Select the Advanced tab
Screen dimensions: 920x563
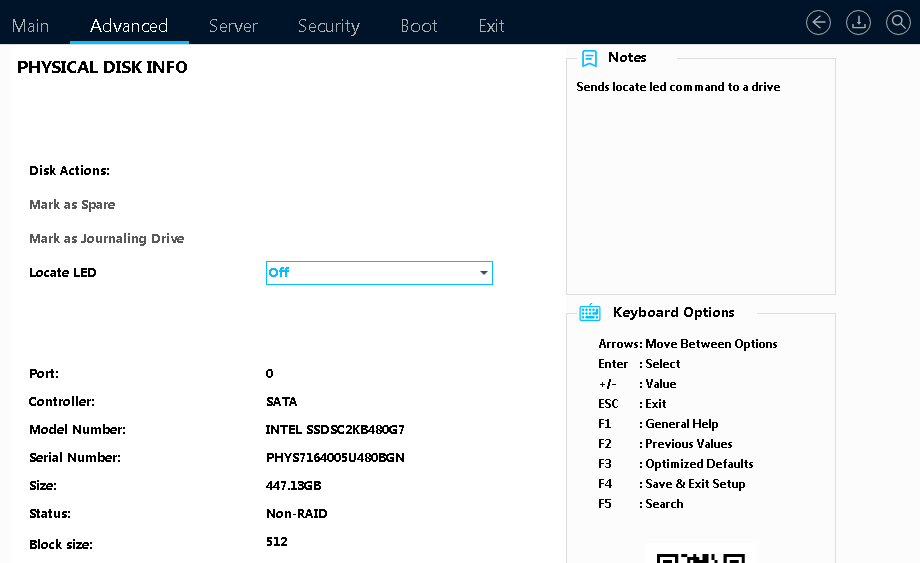pyautogui.click(x=129, y=26)
